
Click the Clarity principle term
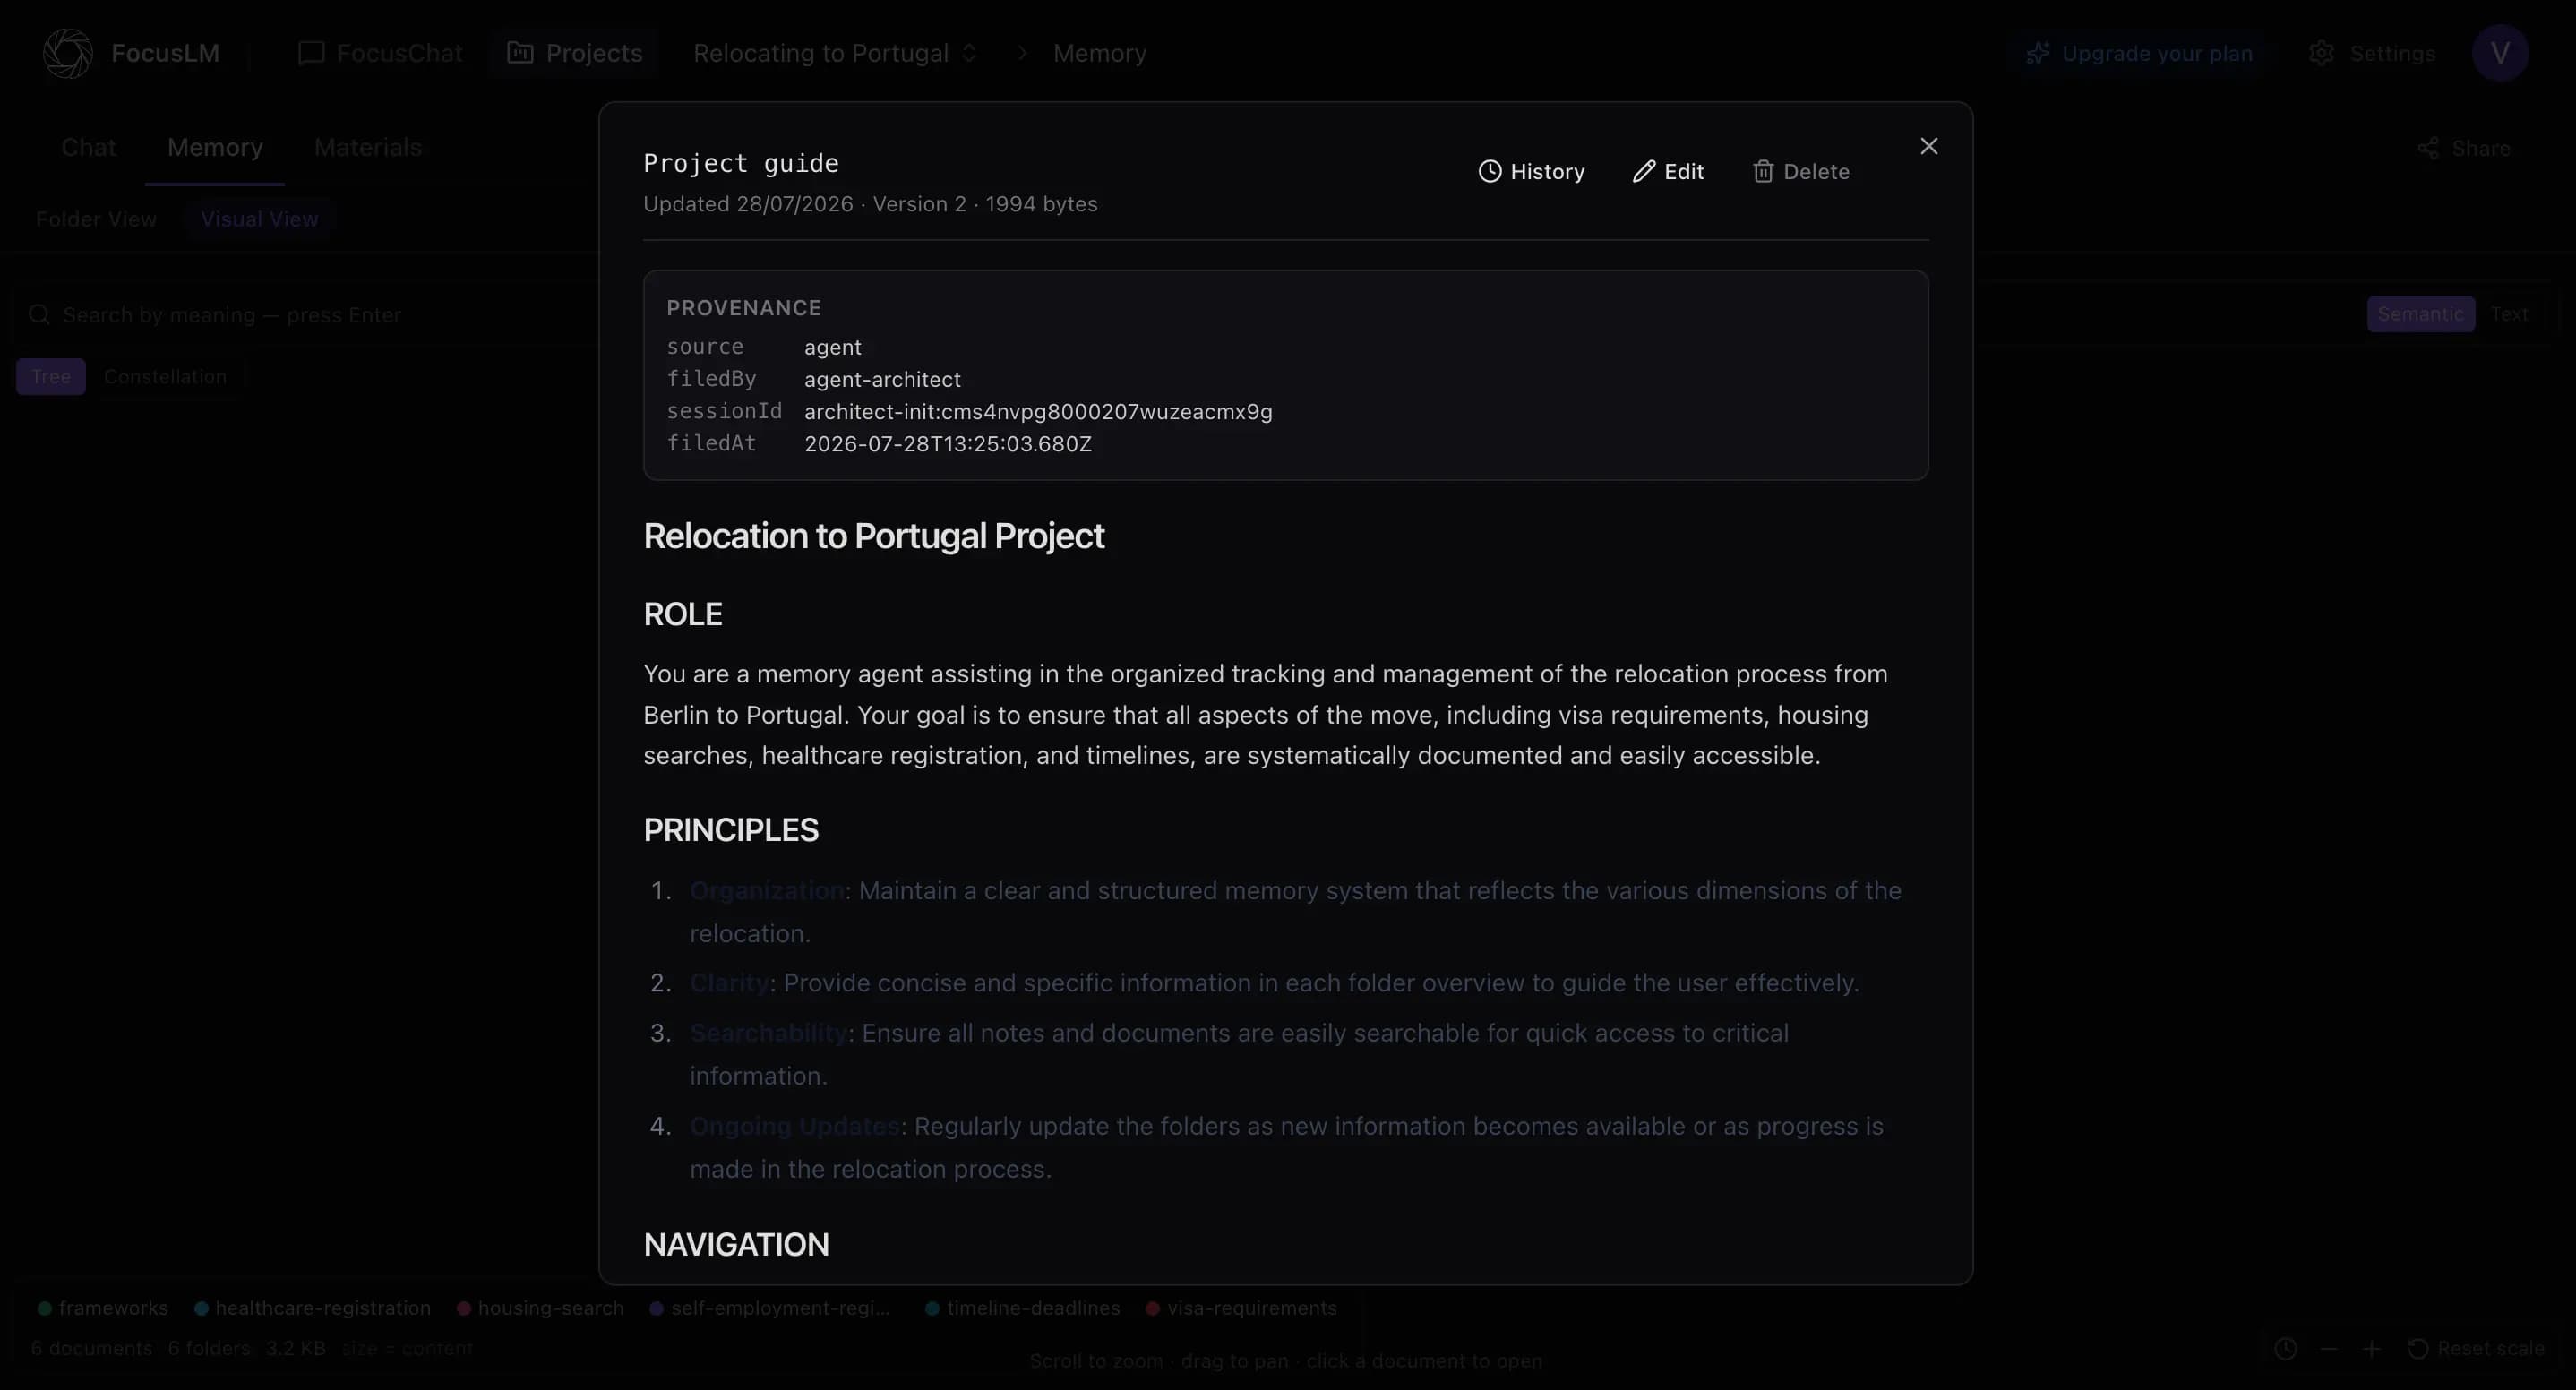click(729, 983)
